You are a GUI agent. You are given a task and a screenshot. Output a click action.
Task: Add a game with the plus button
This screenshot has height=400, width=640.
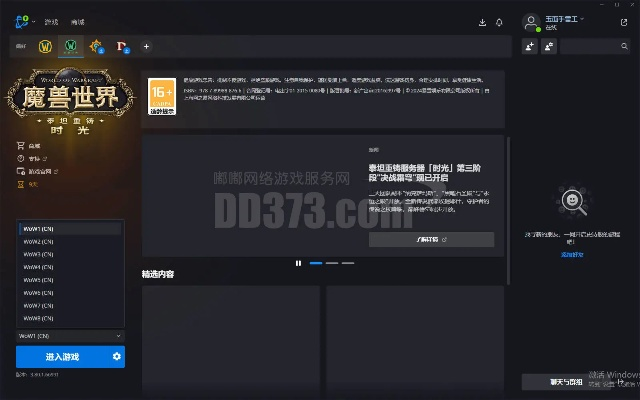tap(146, 47)
